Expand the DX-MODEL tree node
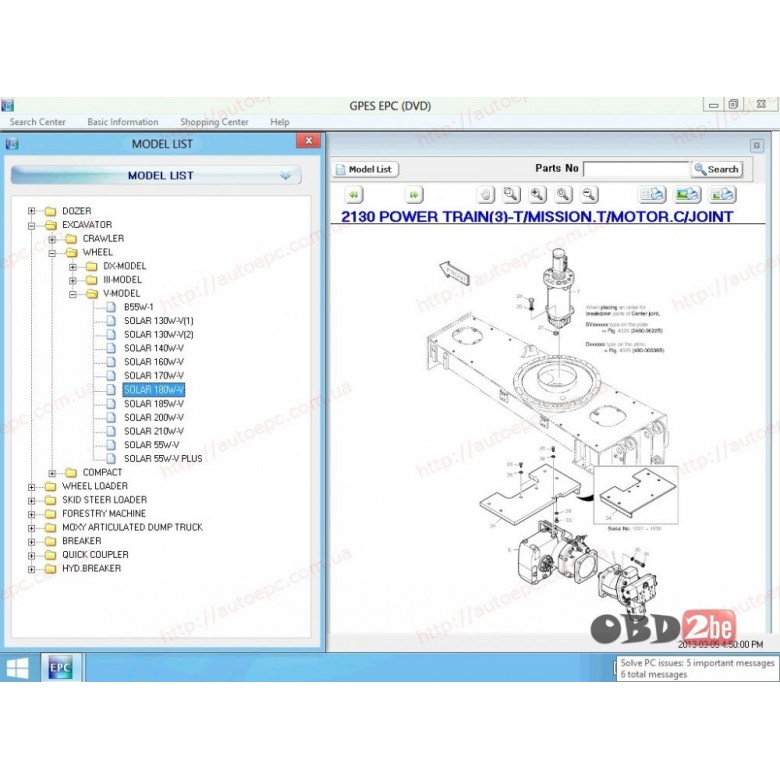Screen dimensions: 780x780 pos(73,267)
